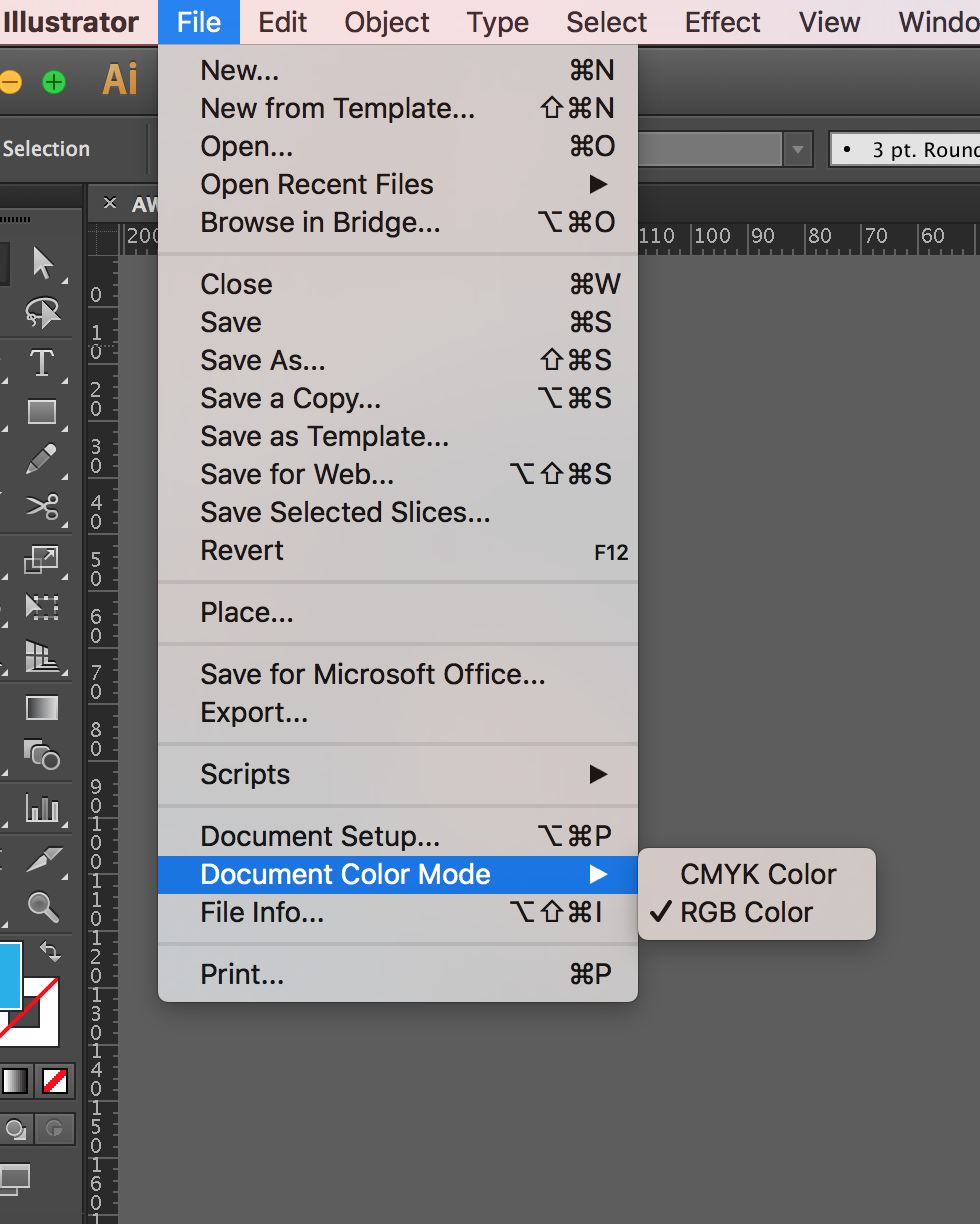Screen dimensions: 980x1224
Task: Choose Save in File menu
Action: 398,322
